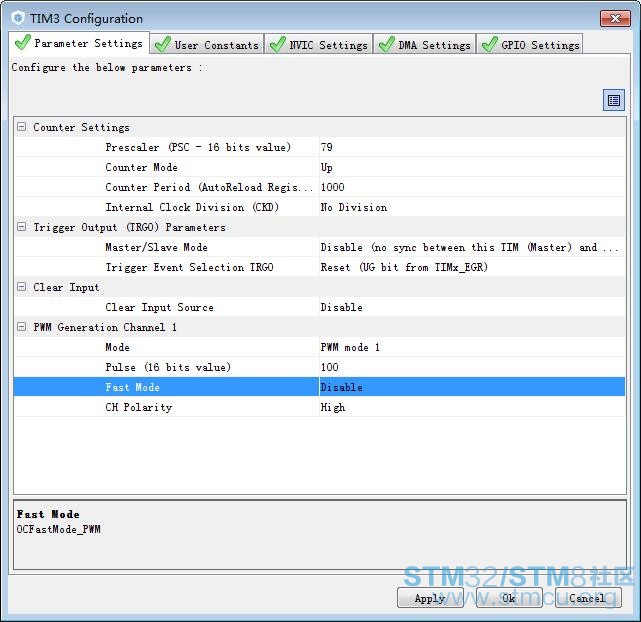Click the Apply button
641x622 pixels.
430,598
